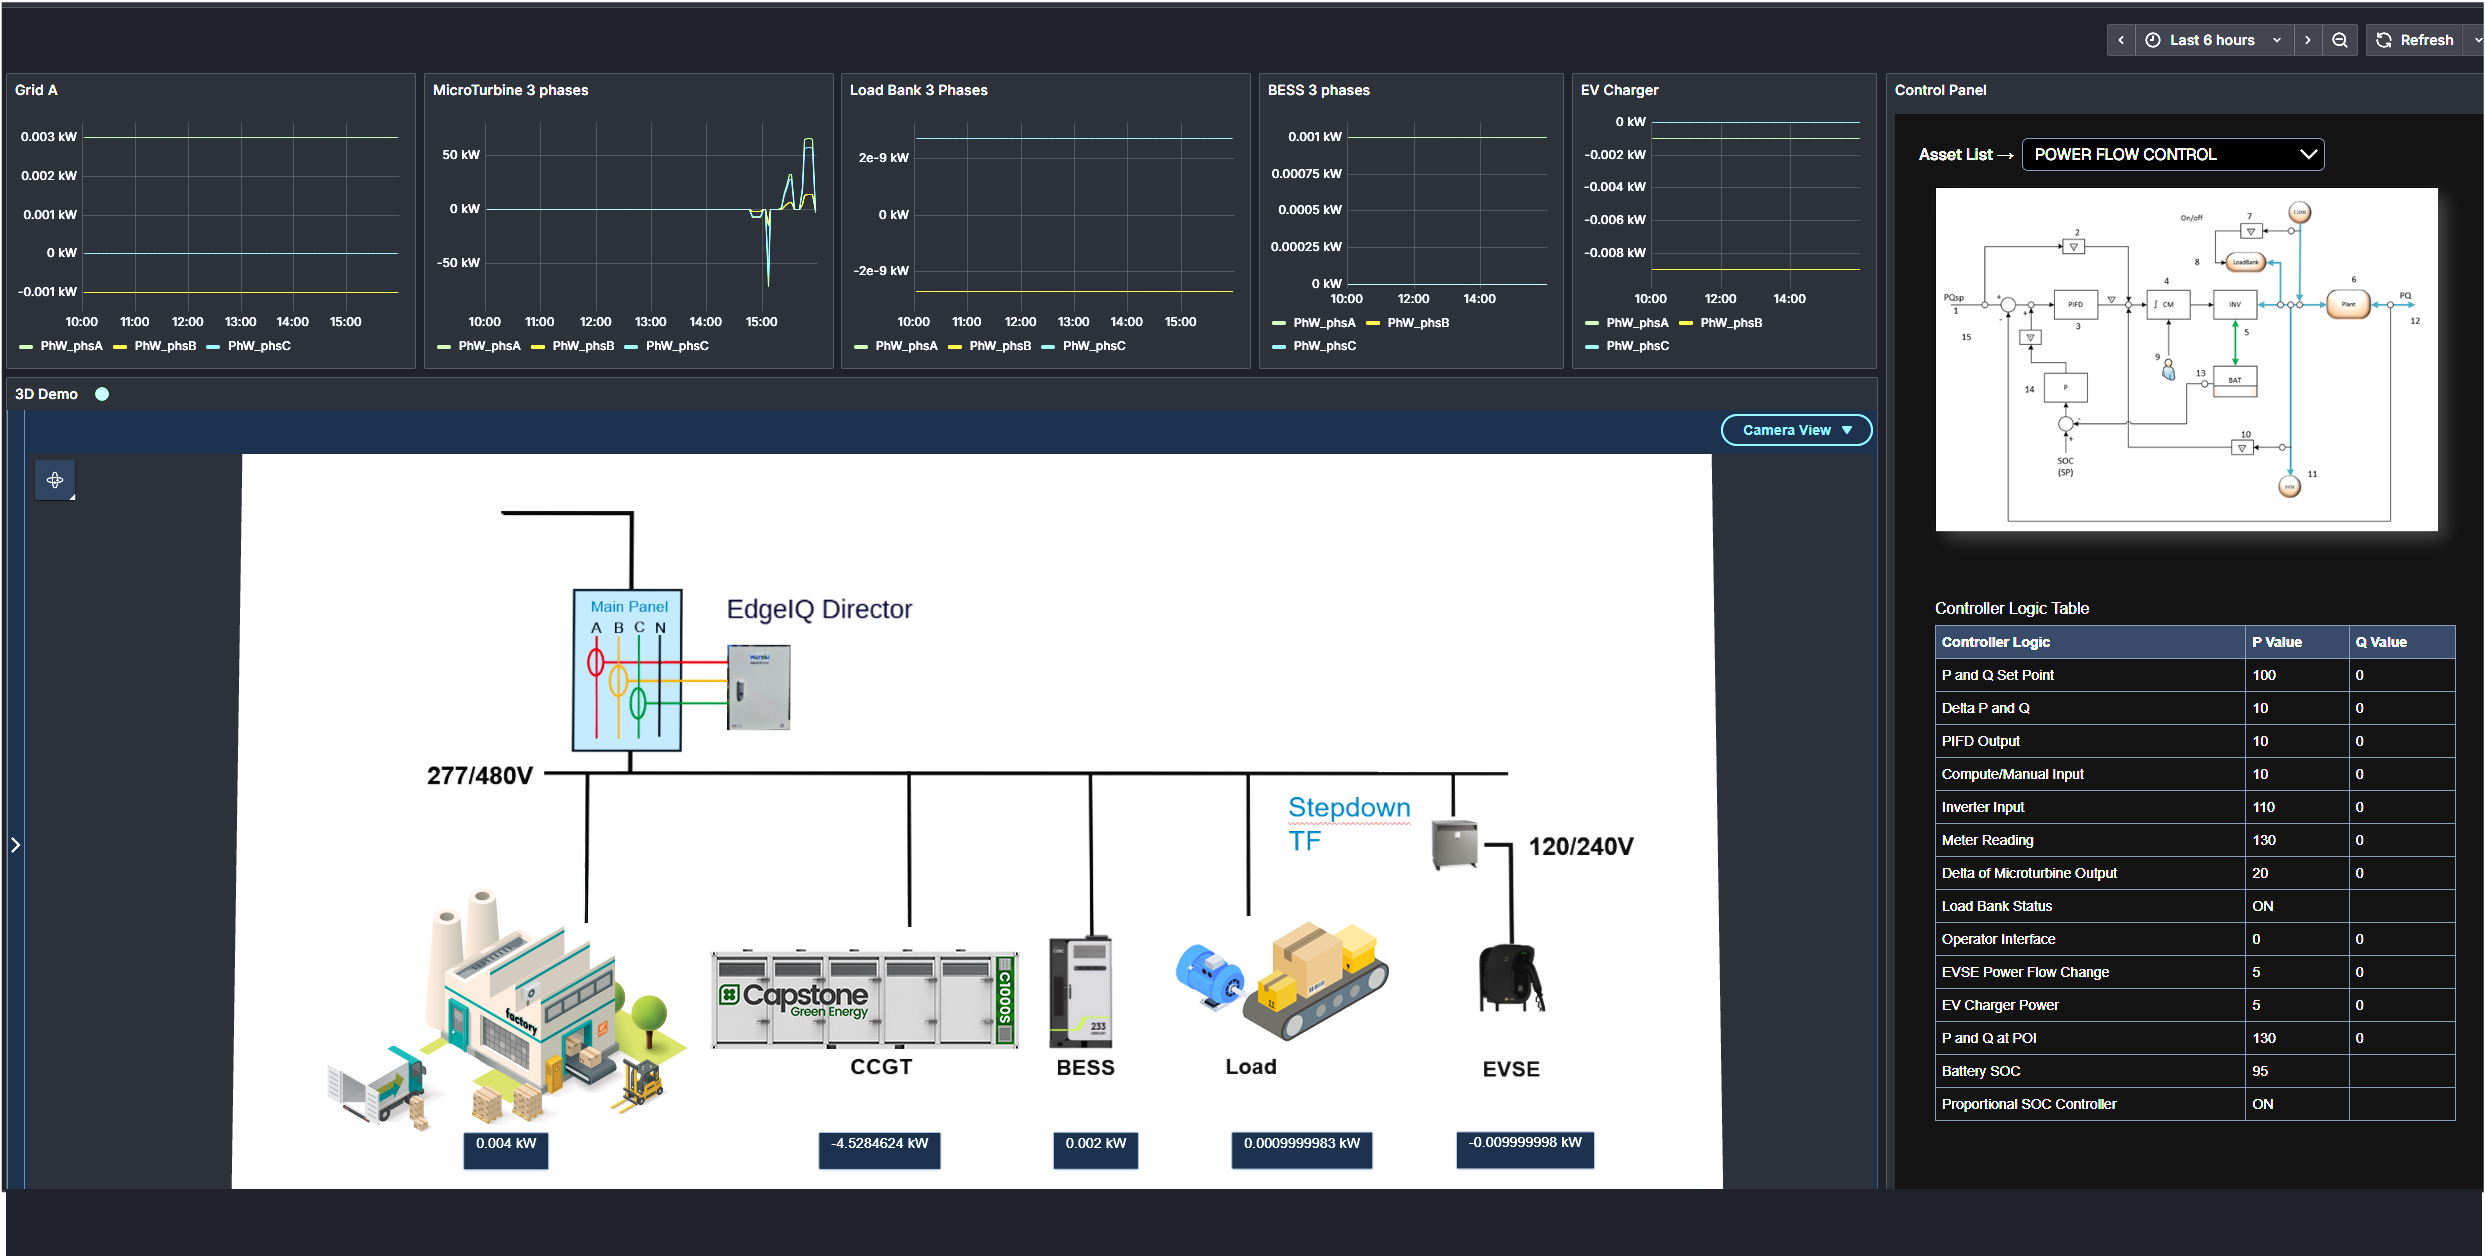Open the refresh interval dropdown arrow

[x=2476, y=40]
